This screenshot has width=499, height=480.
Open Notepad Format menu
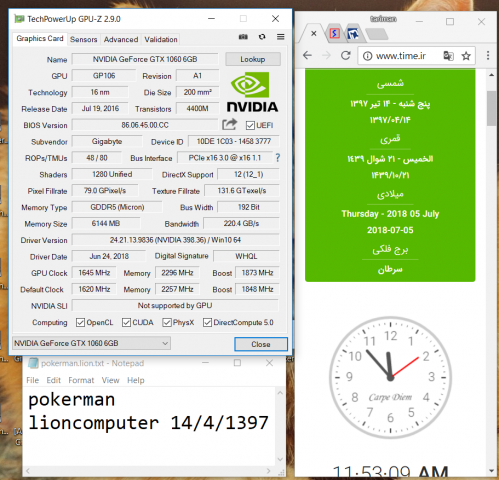coord(81,380)
